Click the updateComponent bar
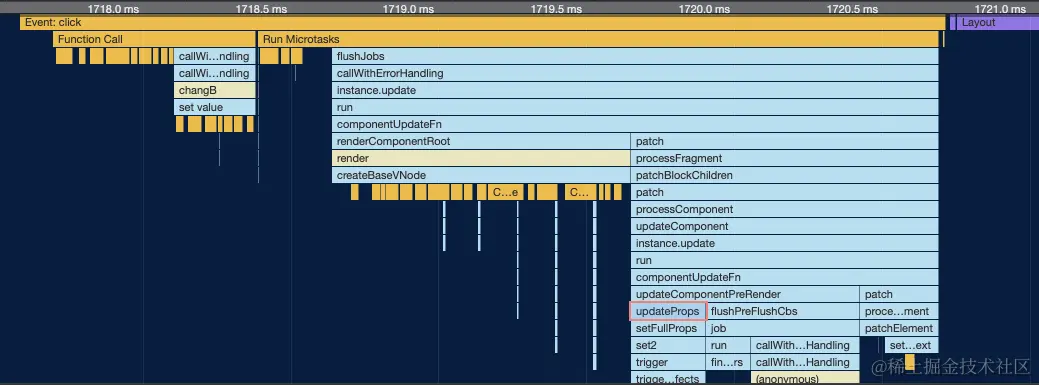1039x385 pixels. (x=785, y=227)
